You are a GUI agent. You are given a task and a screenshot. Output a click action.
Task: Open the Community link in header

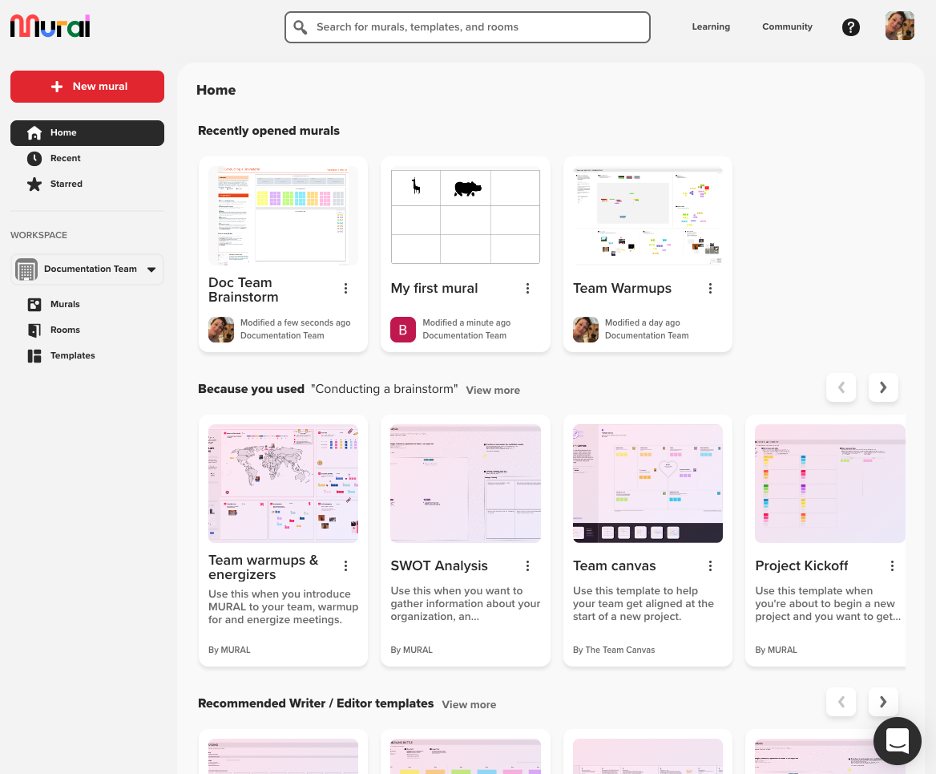tap(787, 27)
